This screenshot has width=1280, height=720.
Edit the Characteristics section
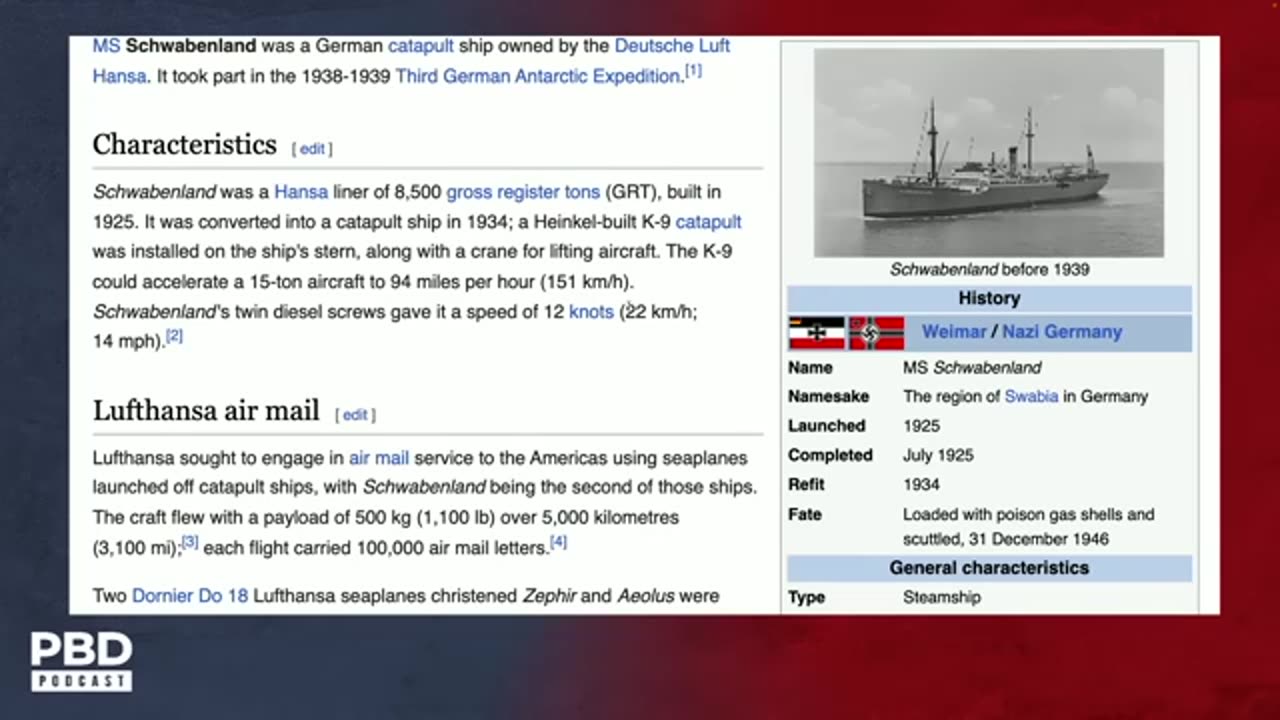312,149
